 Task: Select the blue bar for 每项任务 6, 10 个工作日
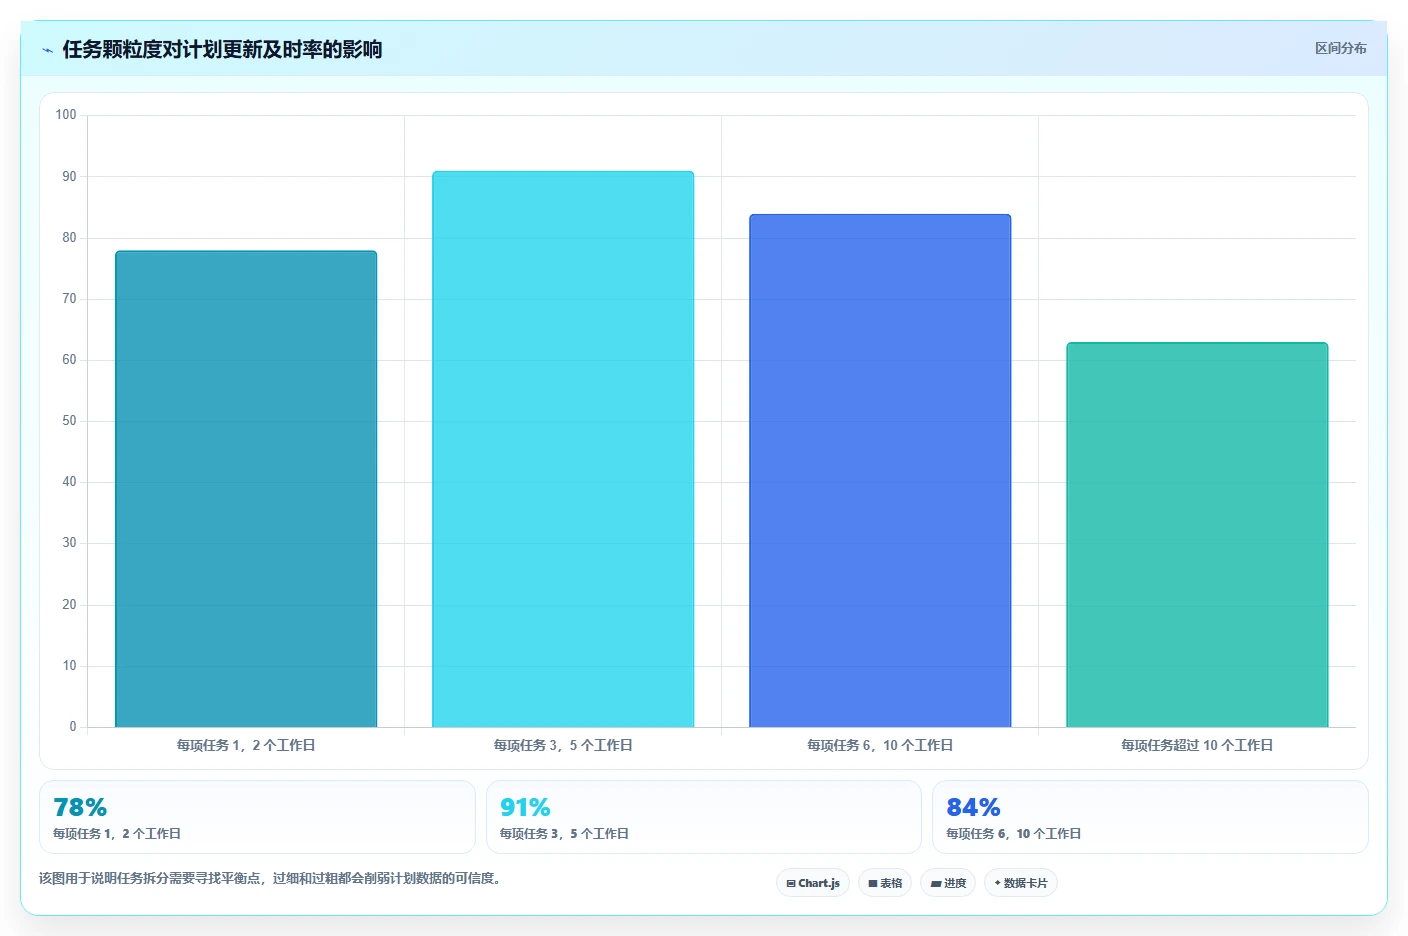(x=880, y=471)
